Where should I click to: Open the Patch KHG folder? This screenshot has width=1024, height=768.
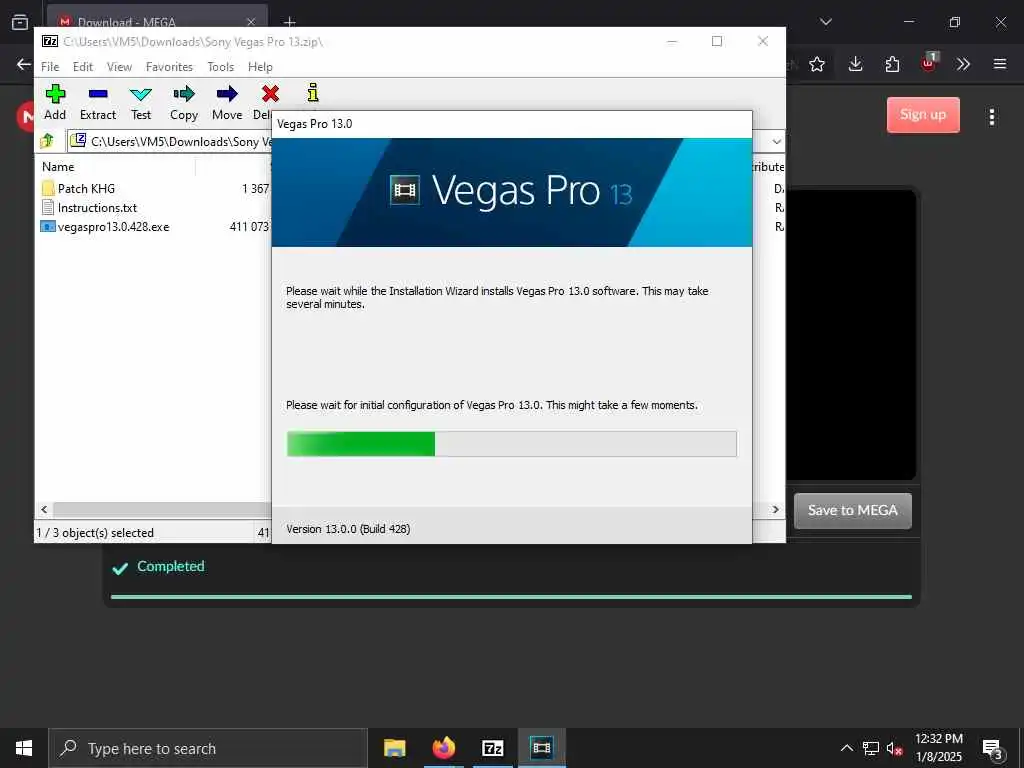click(x=86, y=189)
